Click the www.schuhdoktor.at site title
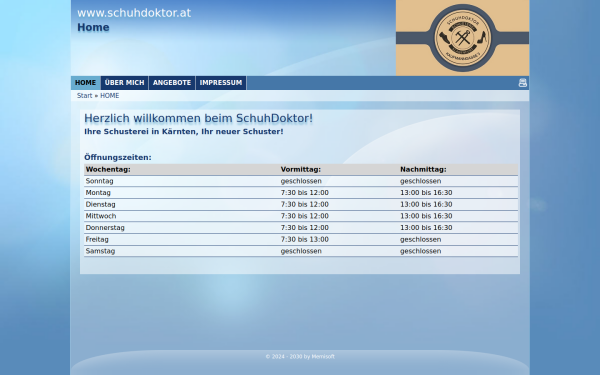 (x=134, y=13)
